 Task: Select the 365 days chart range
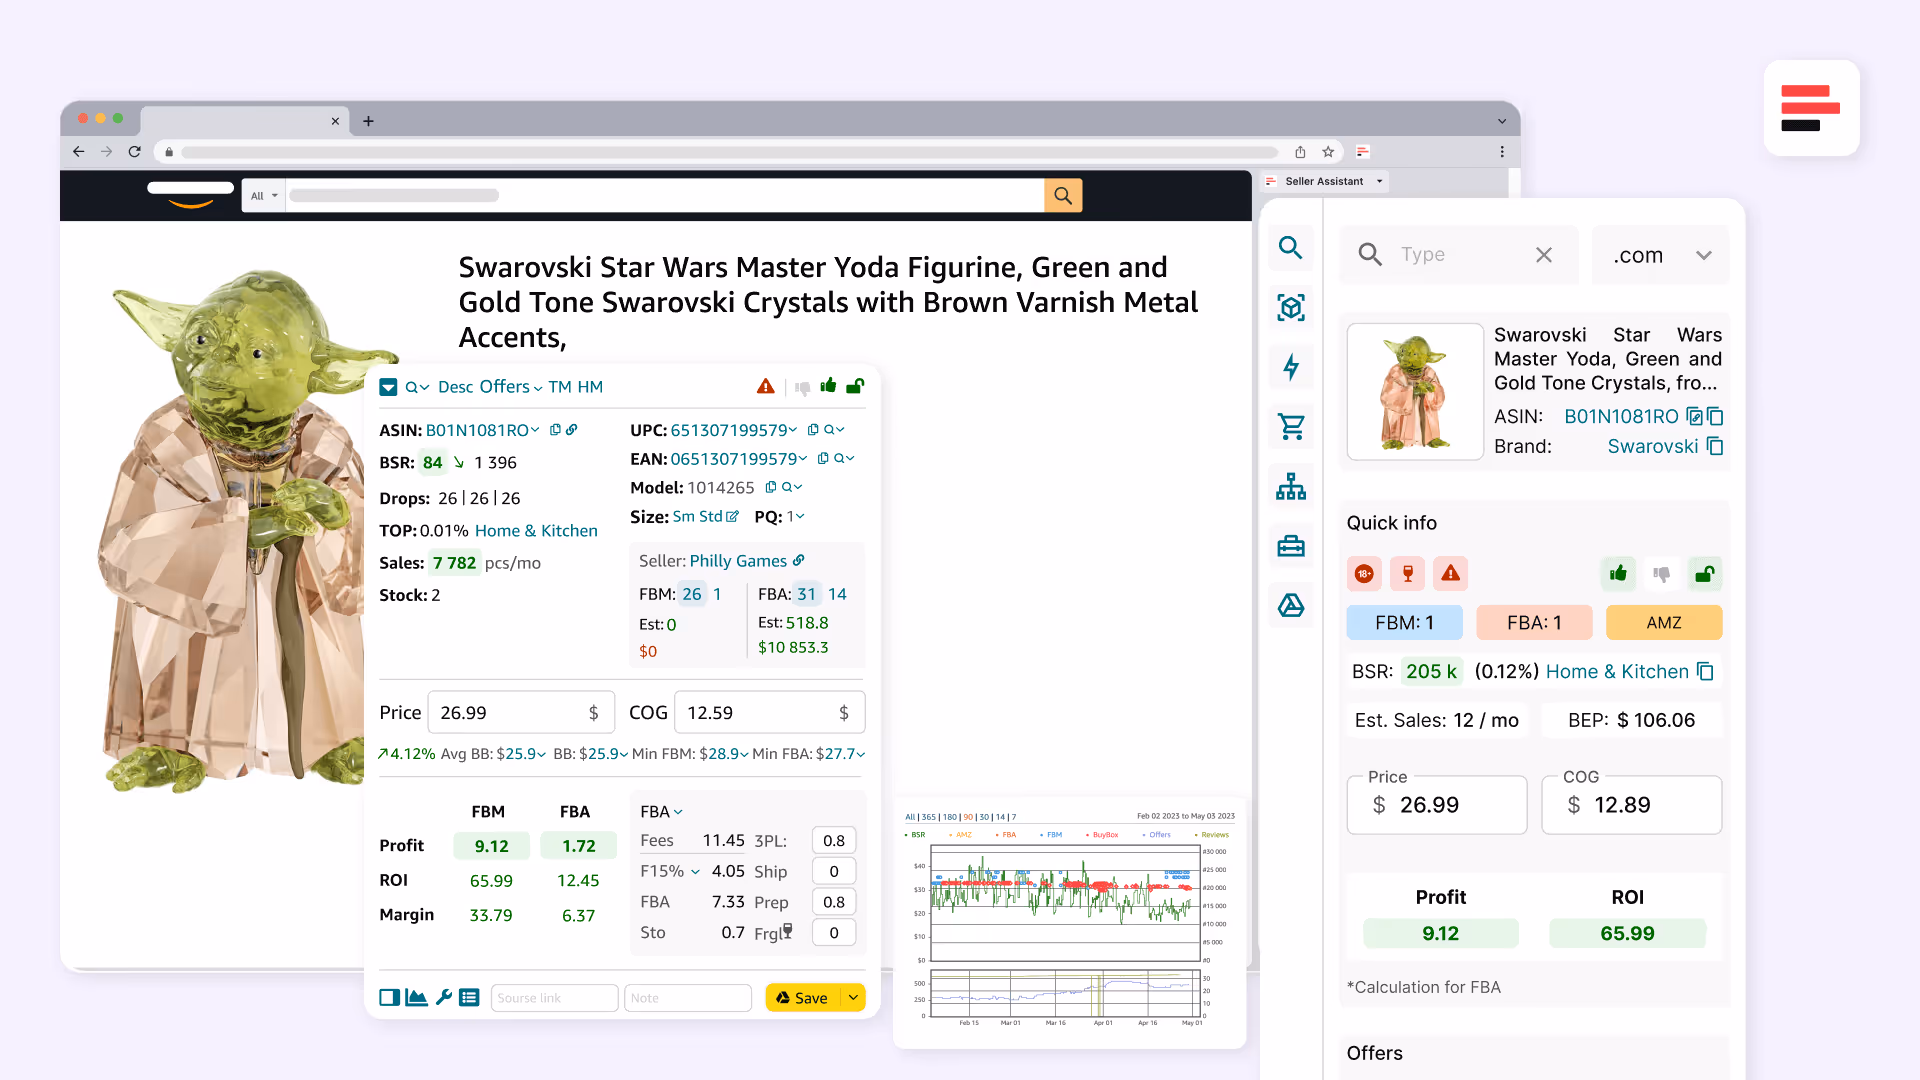(929, 817)
